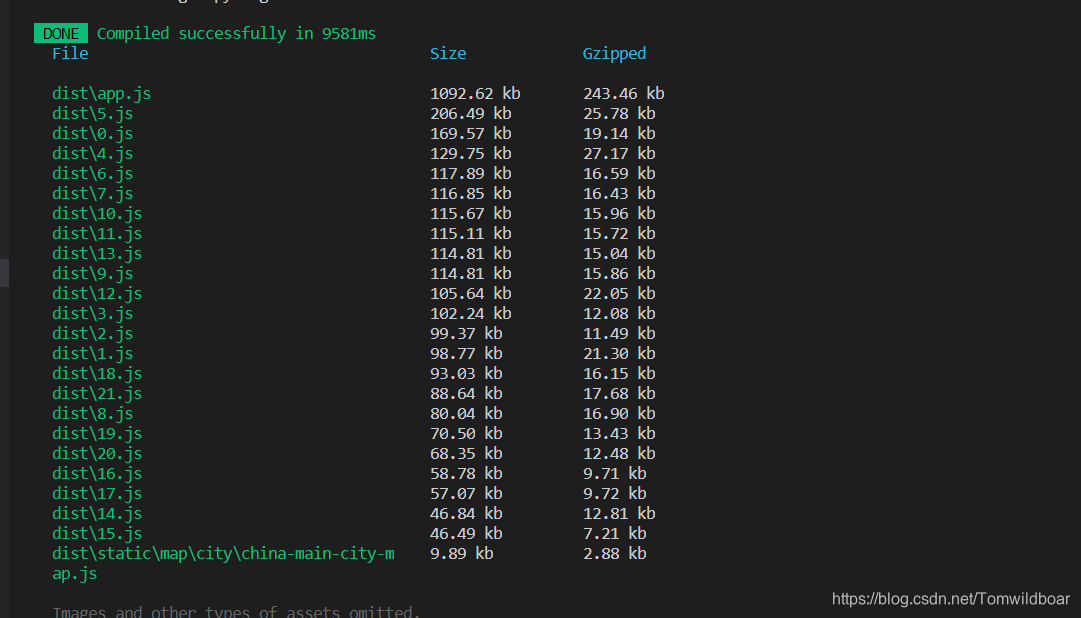Viewport: 1081px width, 618px height.
Task: Click the 12.81 kb gzipped value
Action: pos(619,513)
